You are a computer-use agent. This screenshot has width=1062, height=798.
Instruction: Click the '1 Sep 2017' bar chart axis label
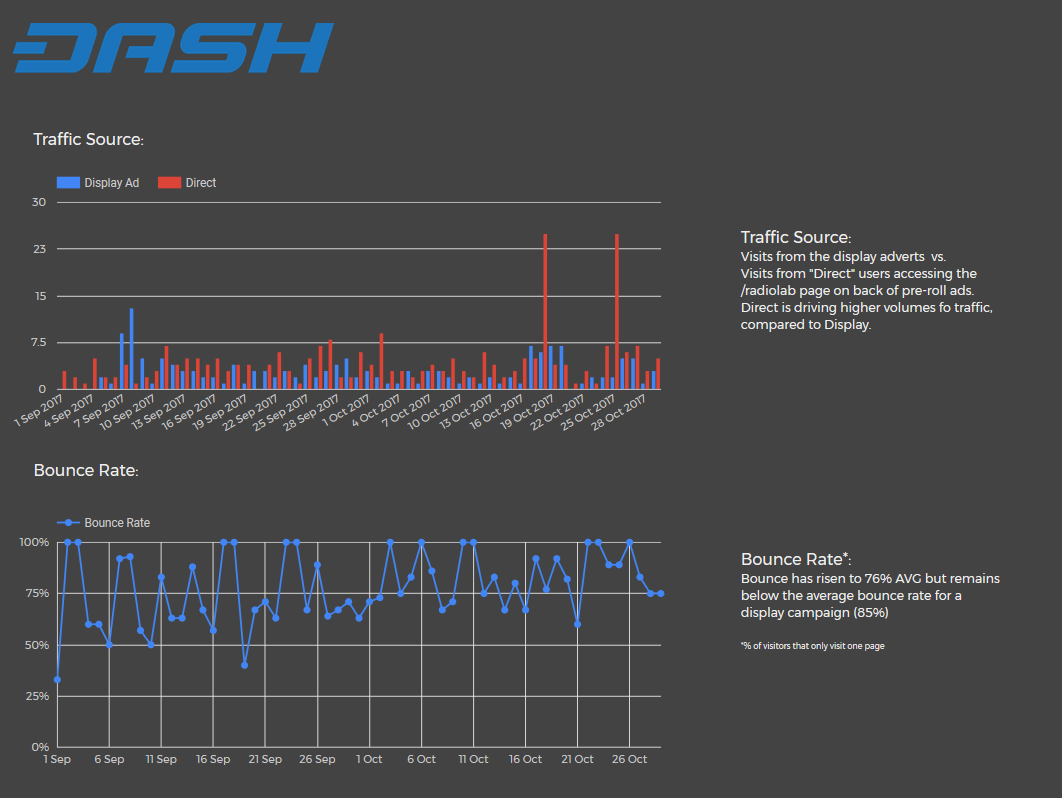point(39,411)
